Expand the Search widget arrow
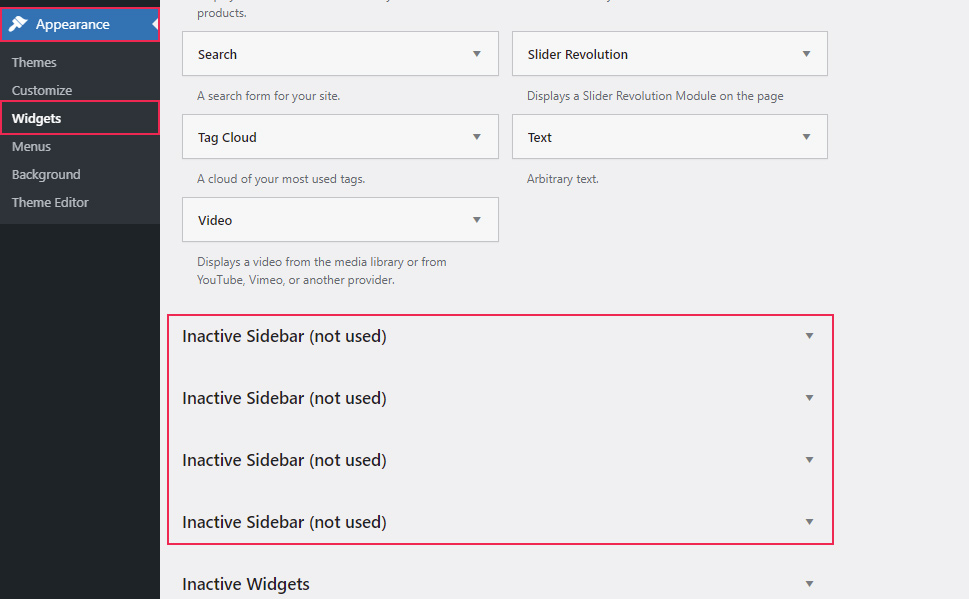969x599 pixels. click(x=476, y=54)
